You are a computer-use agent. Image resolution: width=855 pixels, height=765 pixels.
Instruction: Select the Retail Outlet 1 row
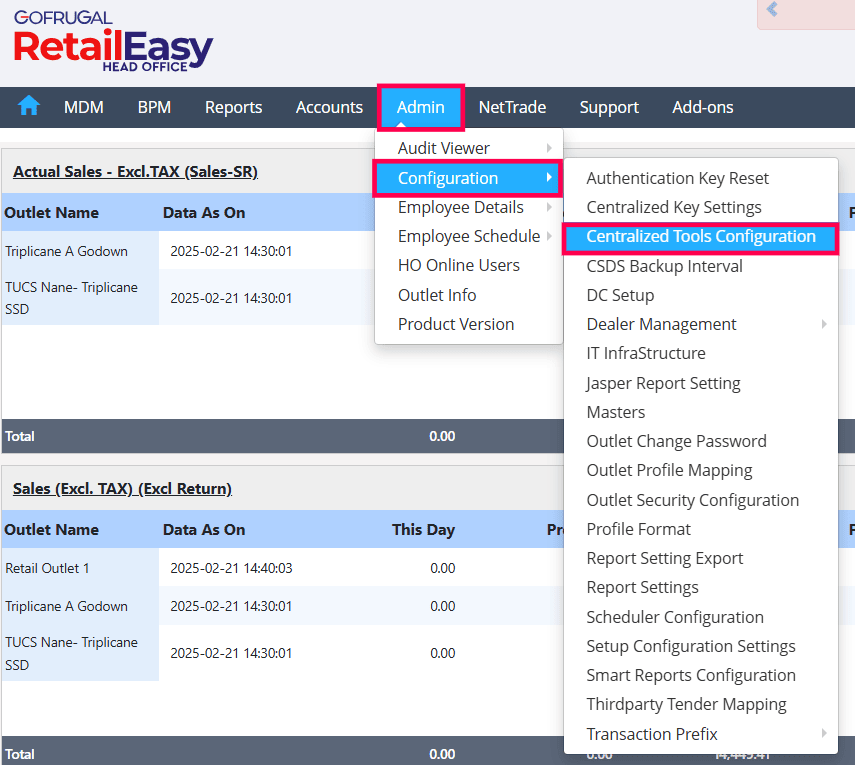(x=47, y=568)
